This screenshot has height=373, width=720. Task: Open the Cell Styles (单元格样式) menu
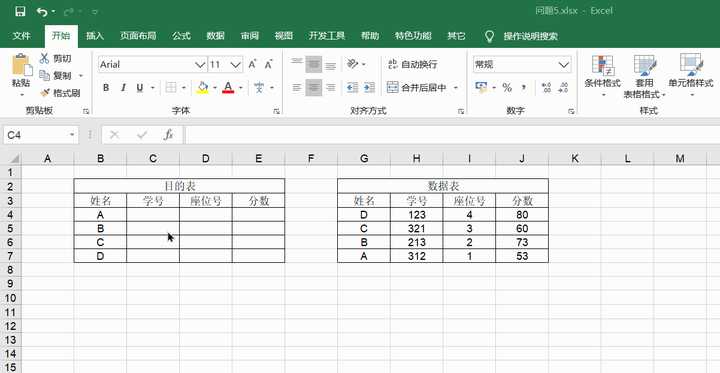click(x=691, y=76)
